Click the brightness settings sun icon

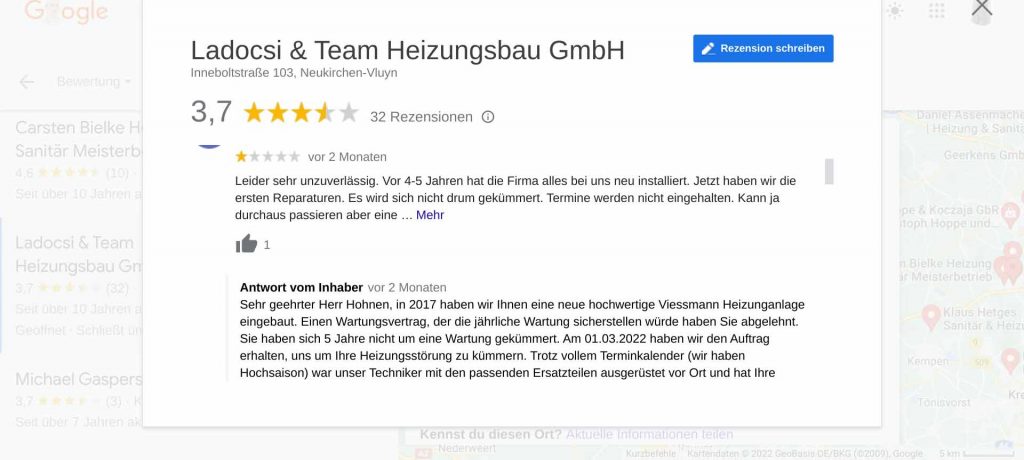(x=894, y=10)
